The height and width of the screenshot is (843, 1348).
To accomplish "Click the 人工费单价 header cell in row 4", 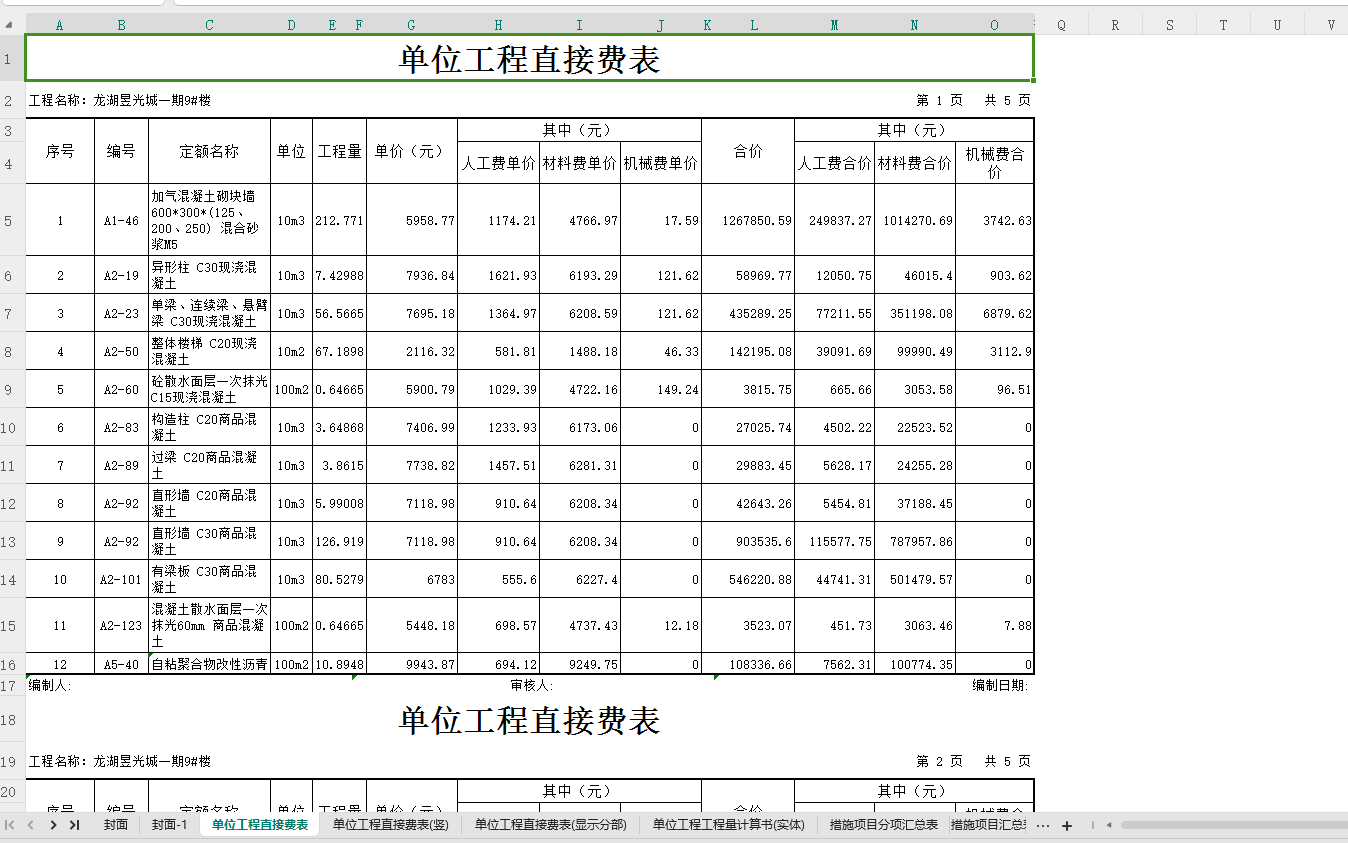I will click(498, 163).
